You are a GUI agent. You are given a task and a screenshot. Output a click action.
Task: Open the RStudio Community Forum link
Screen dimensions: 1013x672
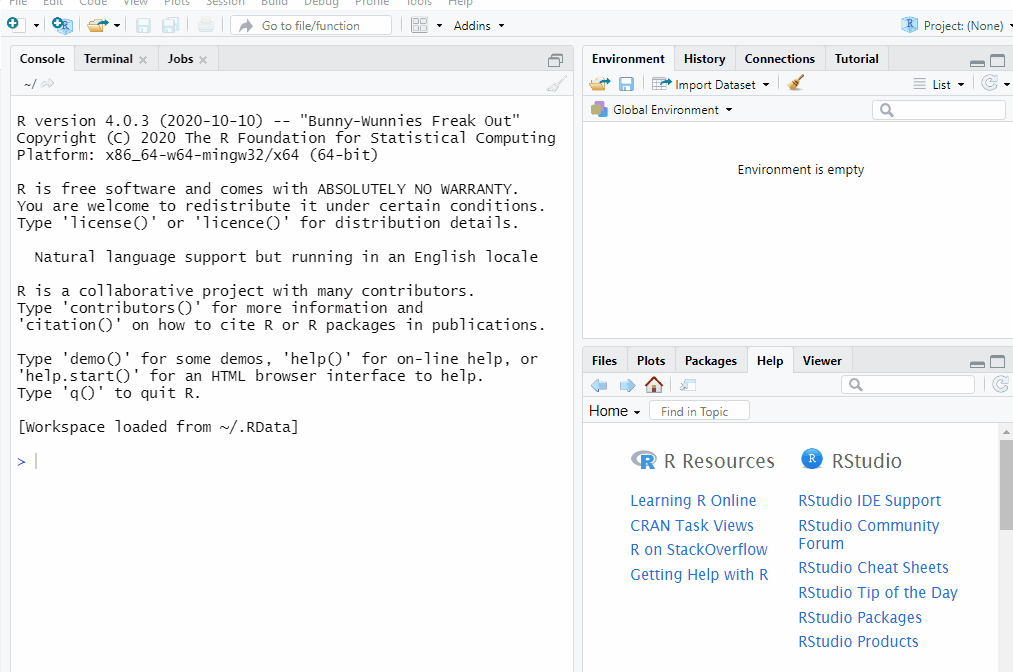tap(869, 534)
